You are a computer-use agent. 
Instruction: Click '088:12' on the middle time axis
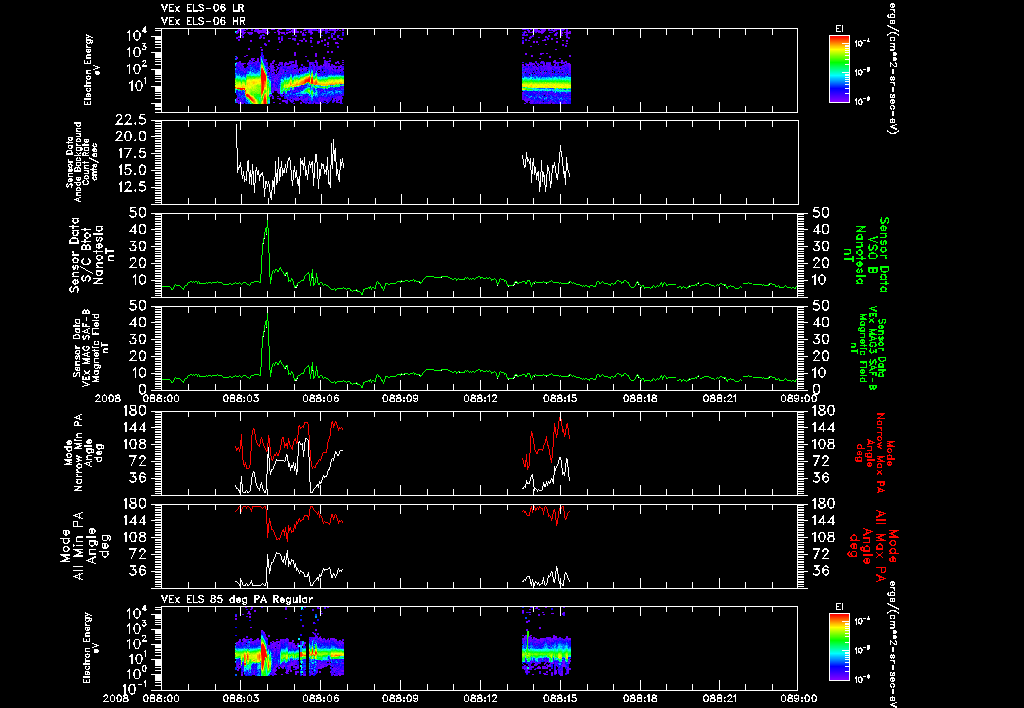pos(480,398)
